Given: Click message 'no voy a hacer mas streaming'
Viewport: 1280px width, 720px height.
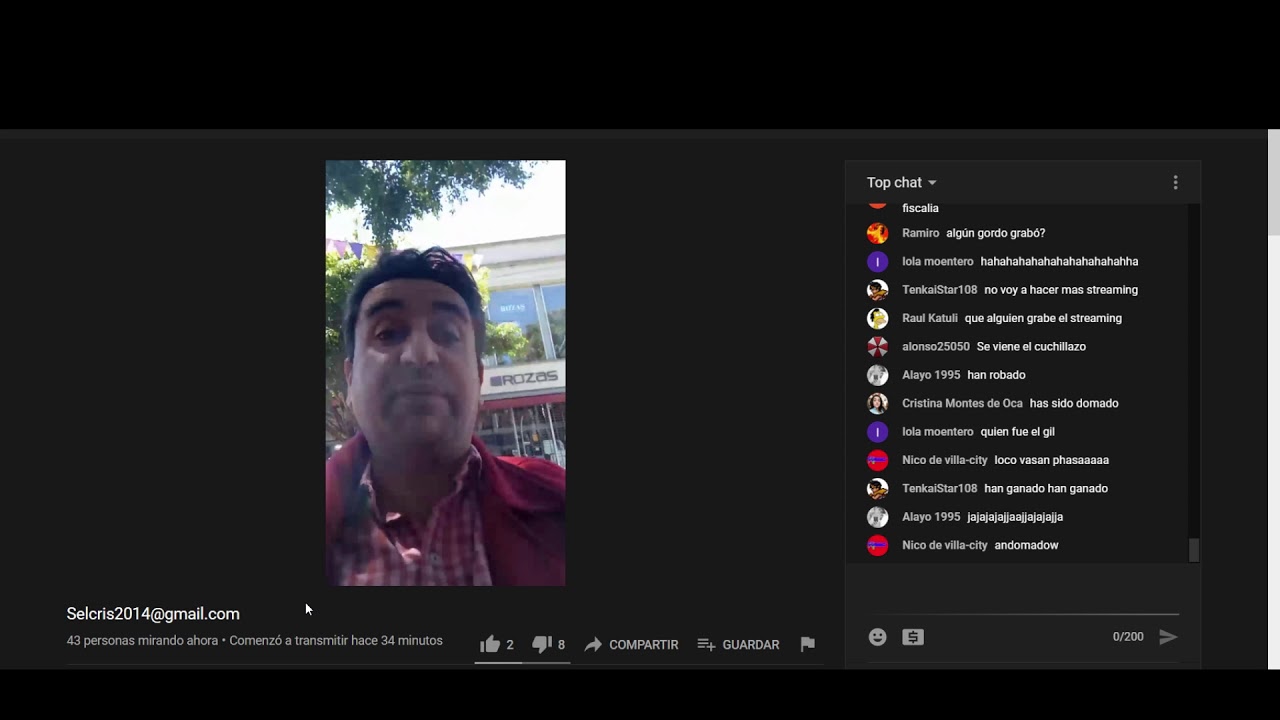Looking at the screenshot, I should click(x=1061, y=290).
